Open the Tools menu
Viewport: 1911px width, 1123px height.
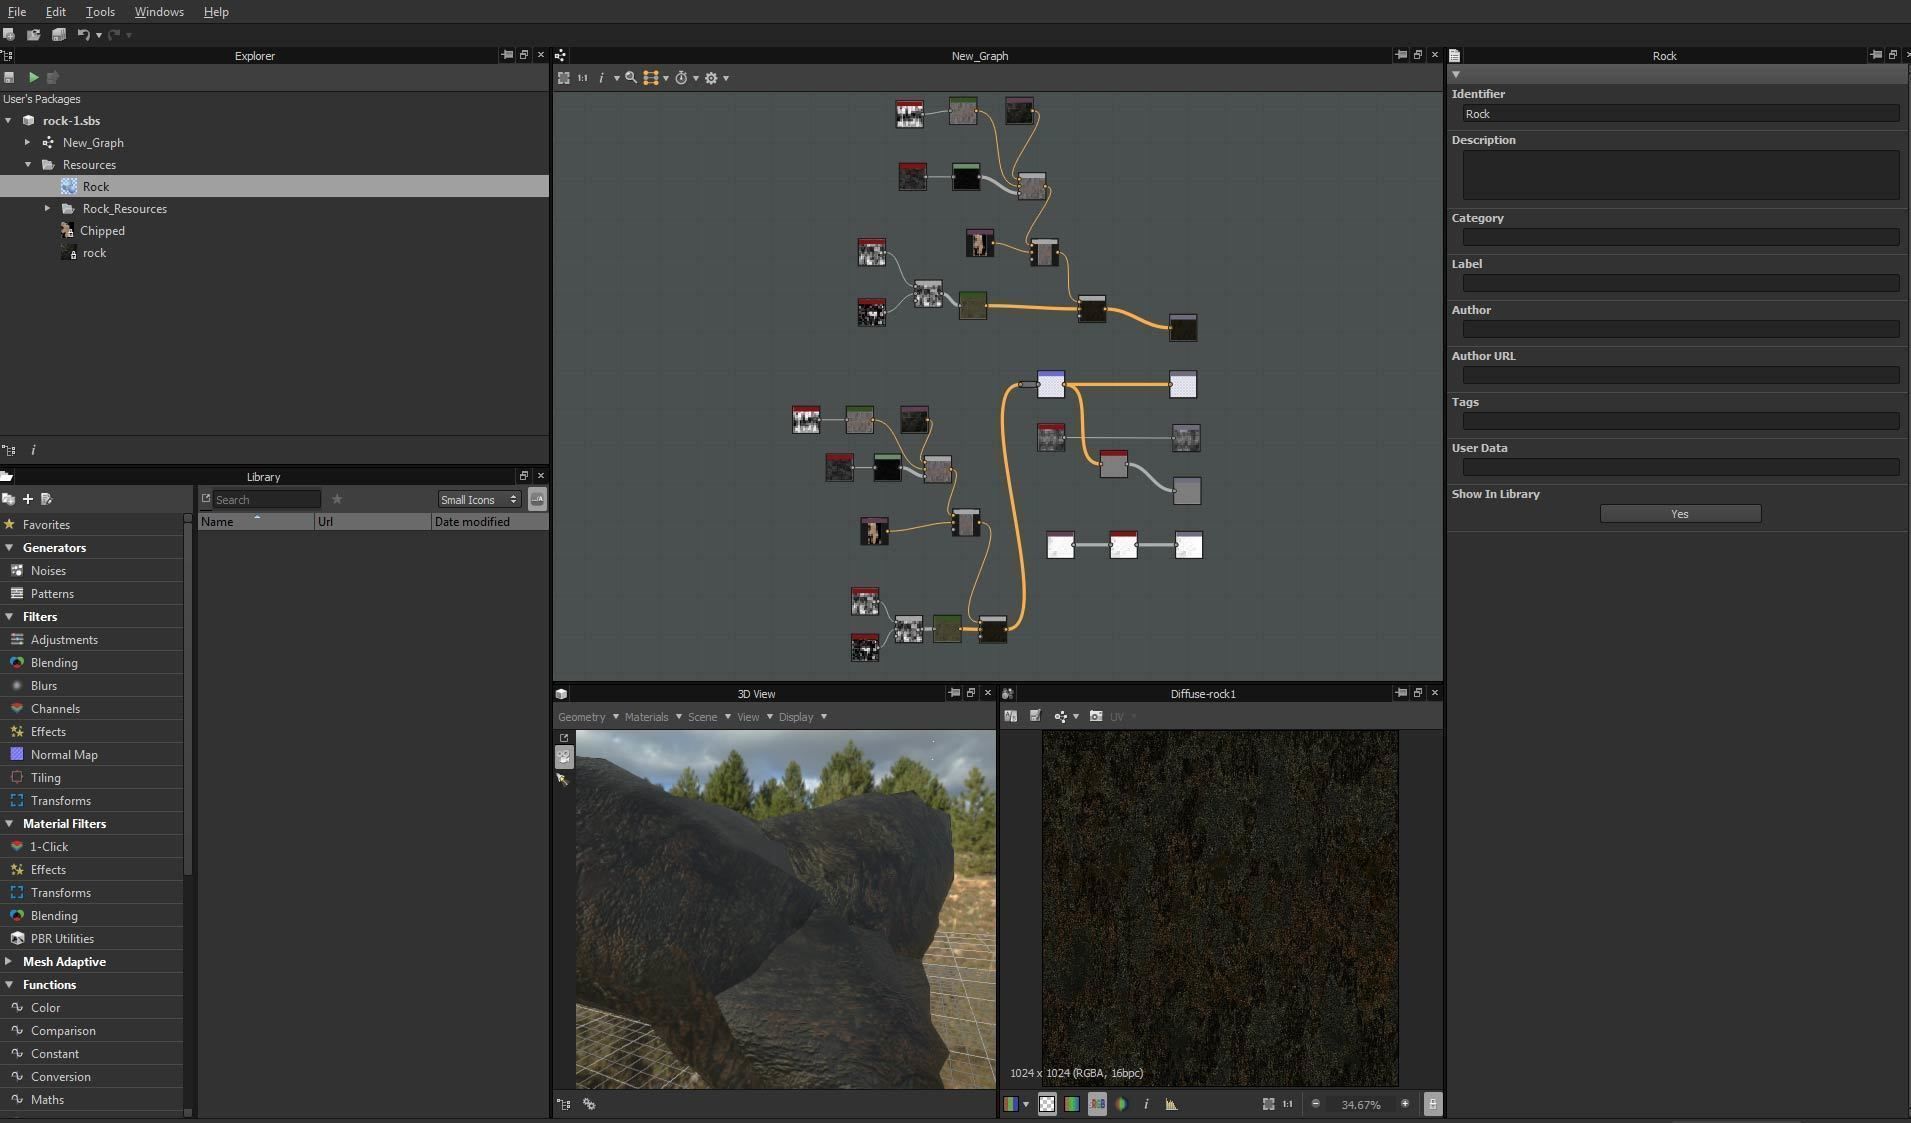[x=100, y=12]
